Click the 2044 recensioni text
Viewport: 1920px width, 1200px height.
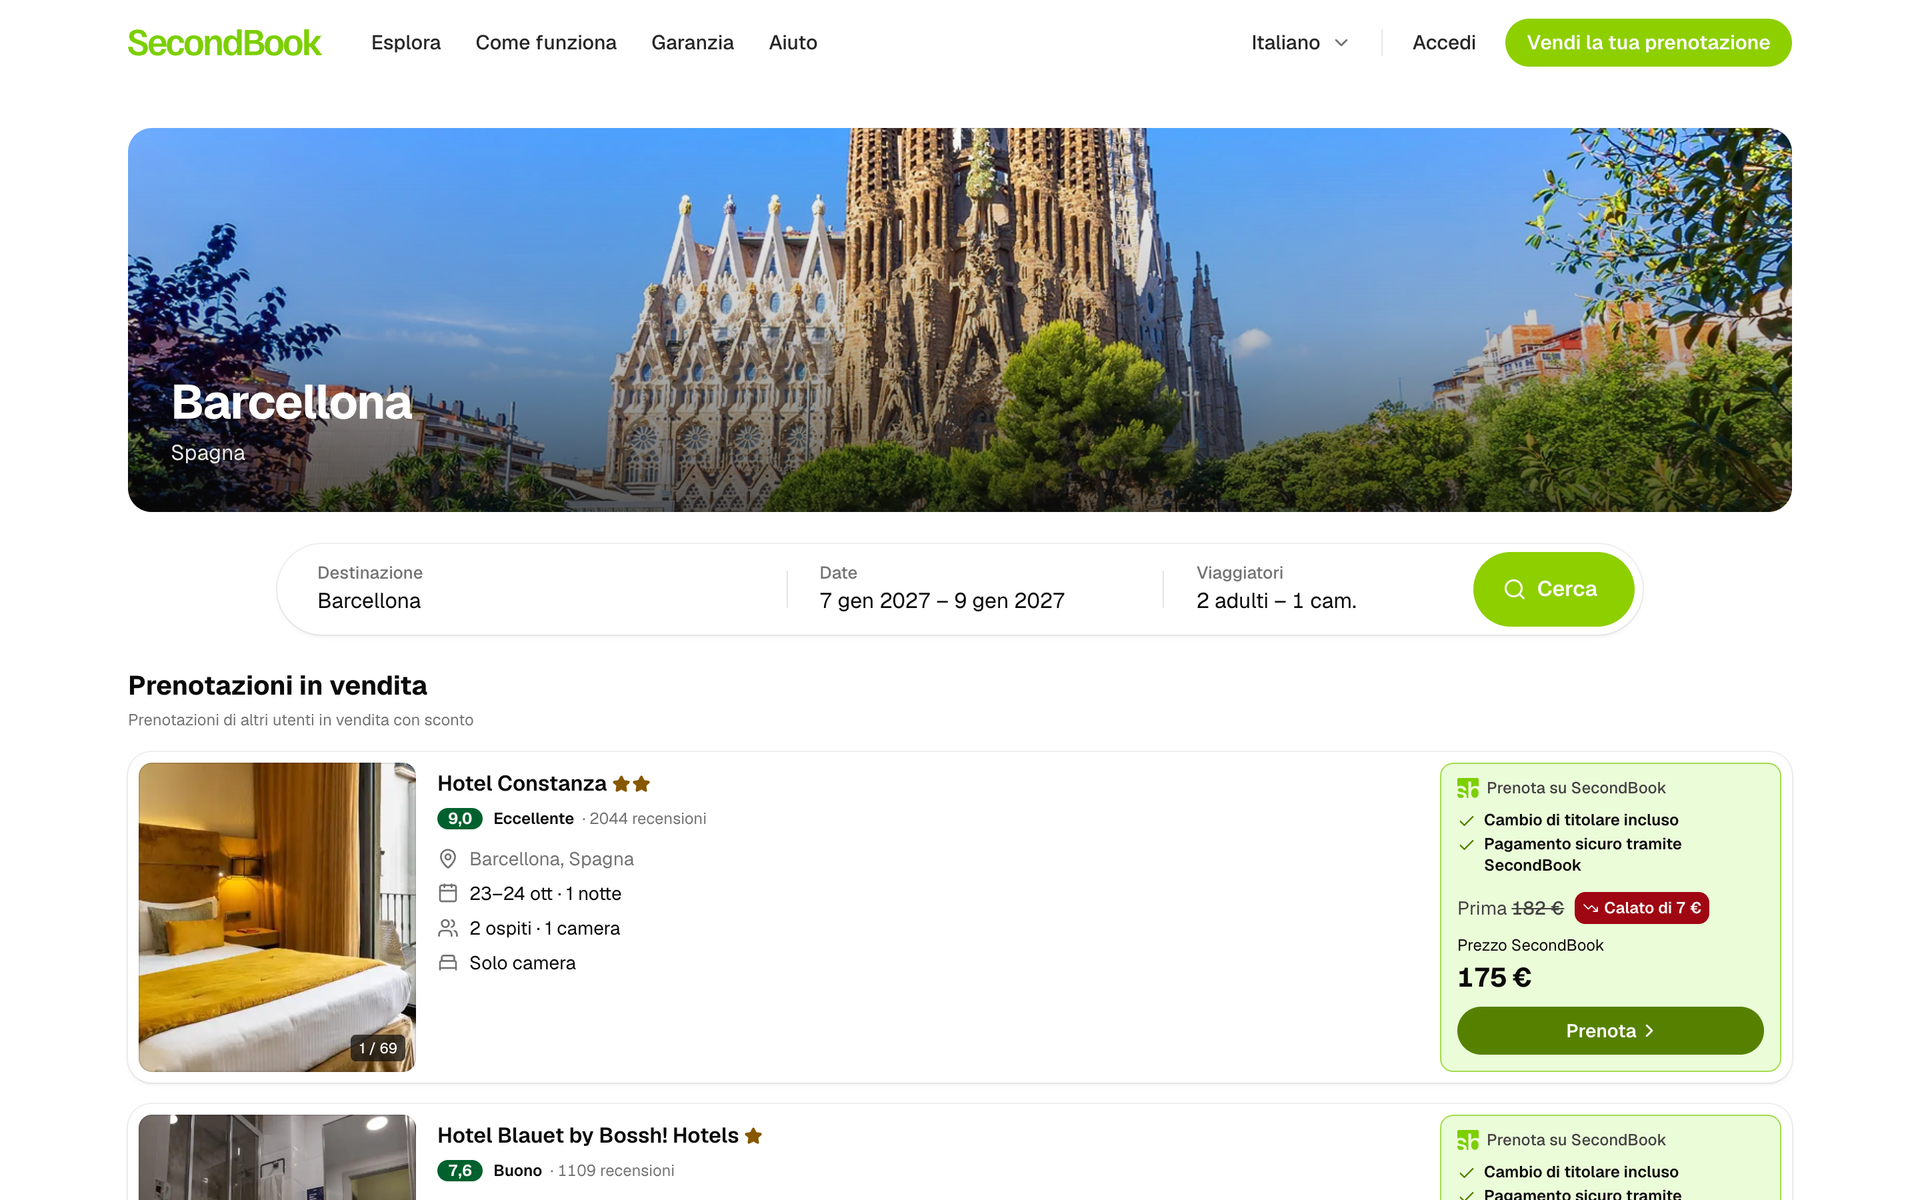click(648, 819)
